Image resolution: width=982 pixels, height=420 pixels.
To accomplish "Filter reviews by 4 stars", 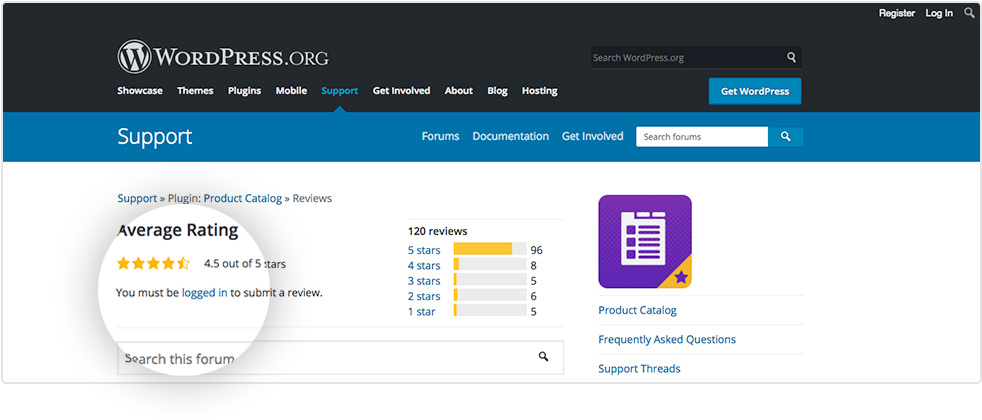I will pos(424,265).
